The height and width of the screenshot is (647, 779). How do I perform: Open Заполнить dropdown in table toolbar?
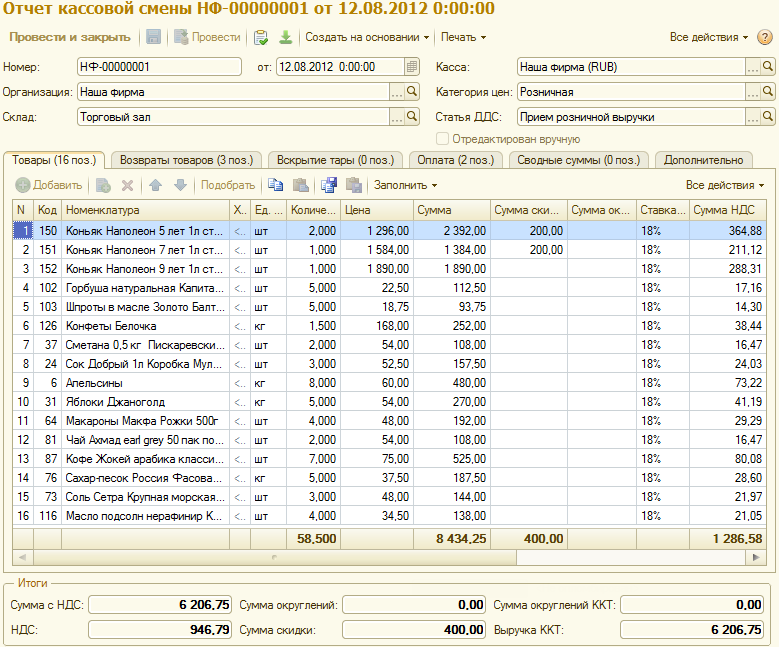click(405, 185)
